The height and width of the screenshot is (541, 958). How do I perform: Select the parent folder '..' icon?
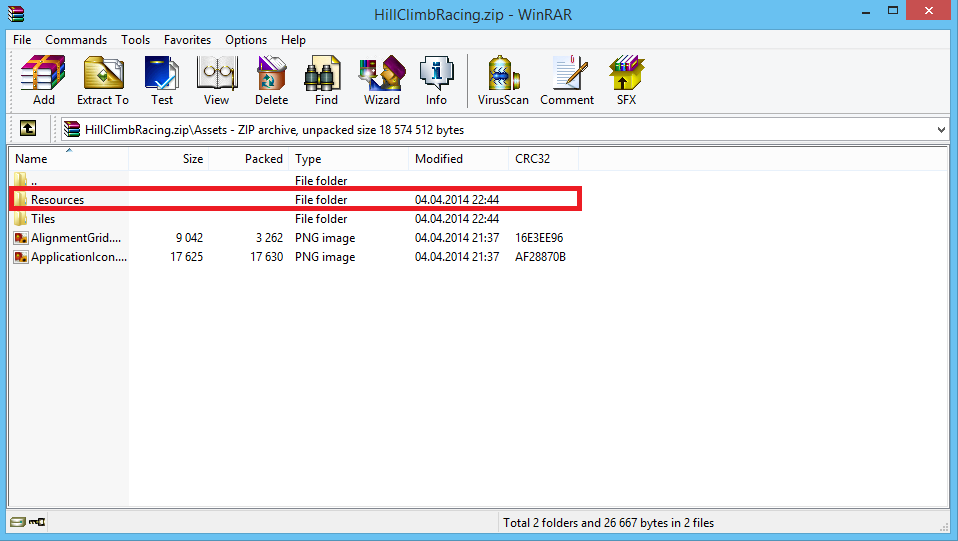tap(21, 180)
